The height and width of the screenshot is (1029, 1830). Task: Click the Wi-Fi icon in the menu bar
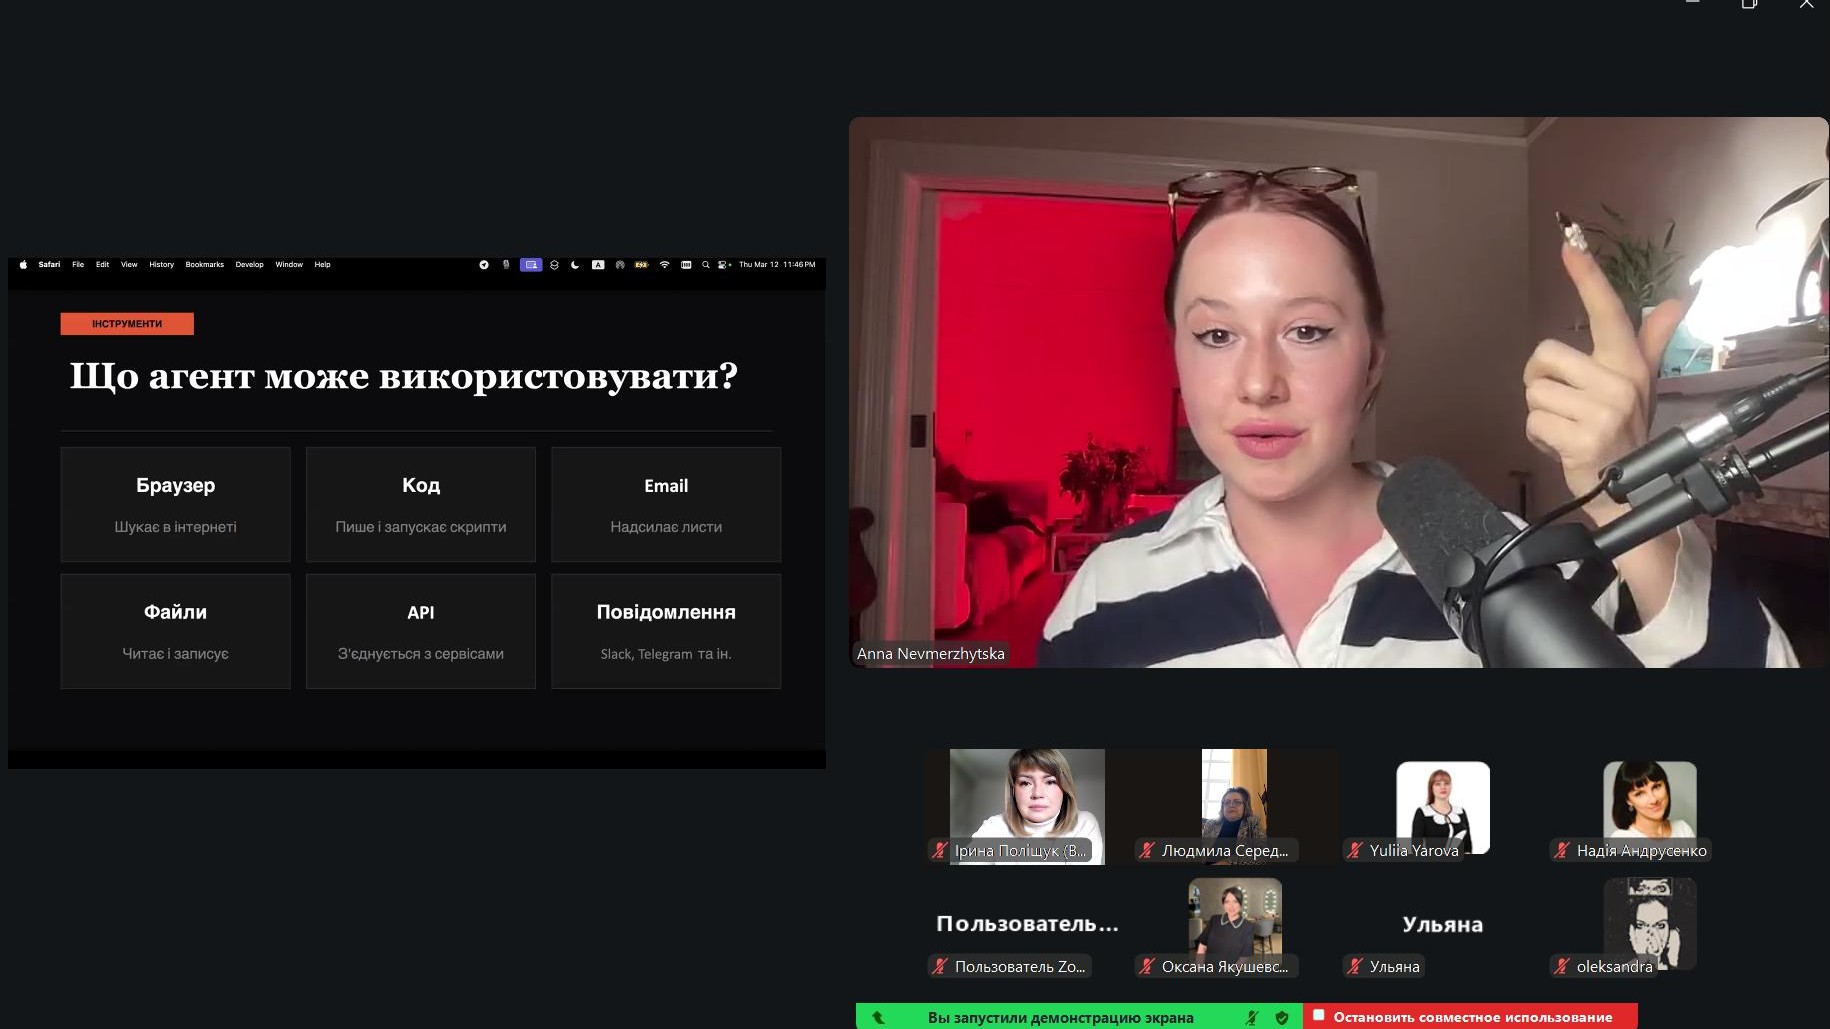coord(664,265)
